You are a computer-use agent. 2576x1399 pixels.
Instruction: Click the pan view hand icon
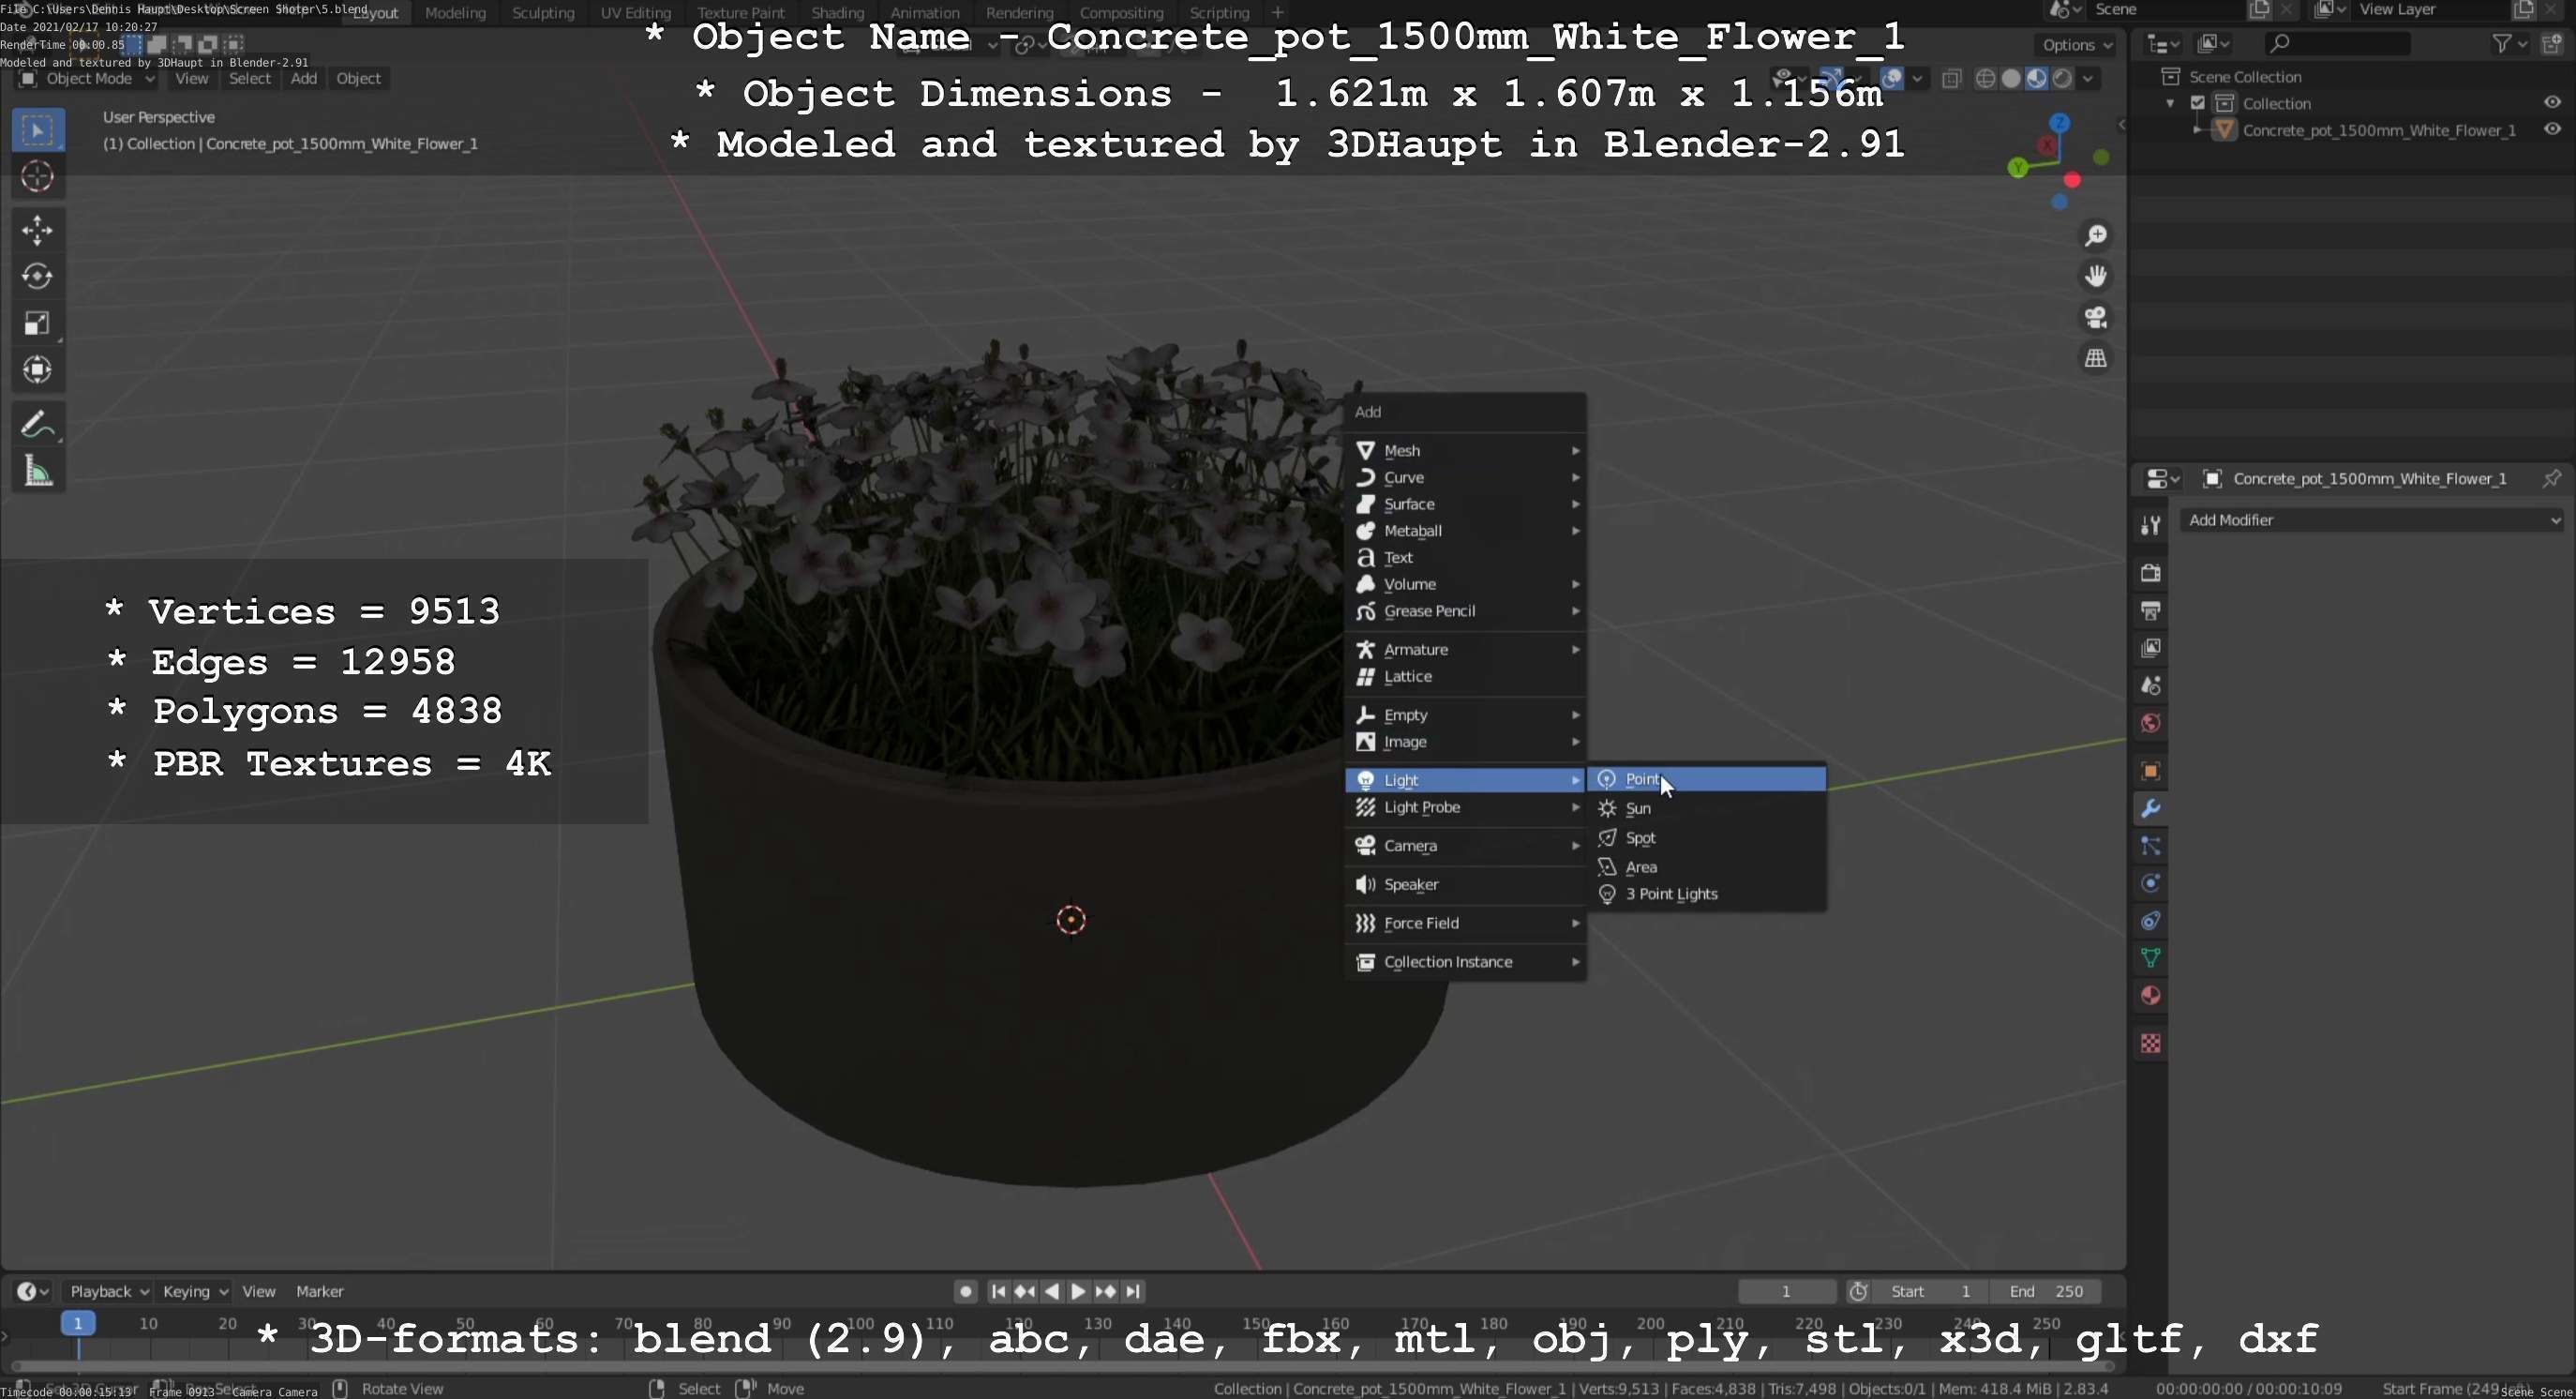pos(2096,276)
